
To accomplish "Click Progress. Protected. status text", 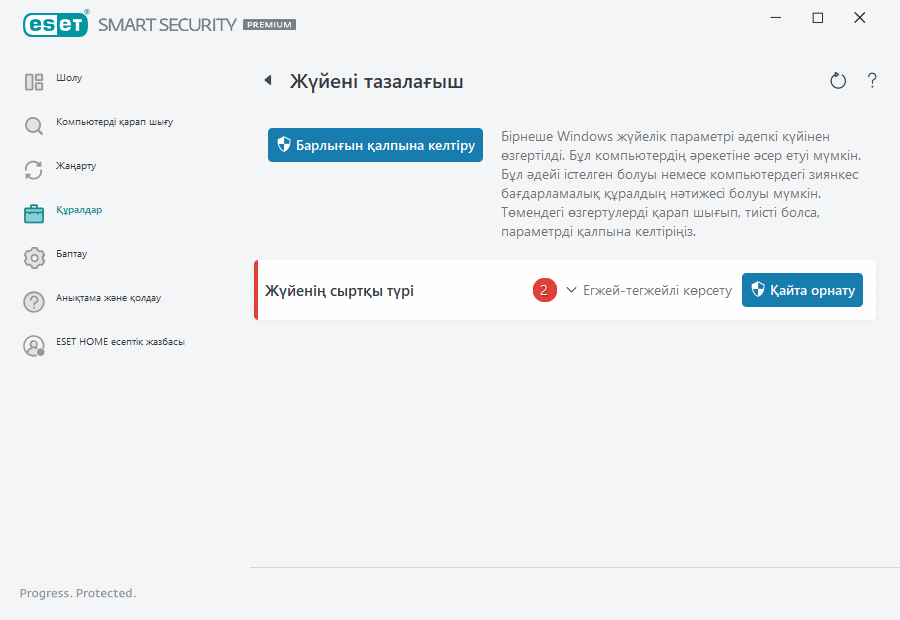I will coord(77,593).
